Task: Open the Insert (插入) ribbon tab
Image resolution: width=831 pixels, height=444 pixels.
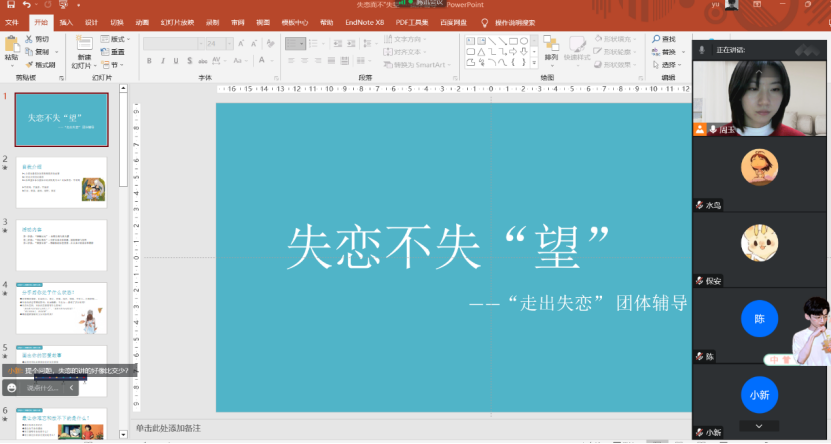Action: click(66, 22)
